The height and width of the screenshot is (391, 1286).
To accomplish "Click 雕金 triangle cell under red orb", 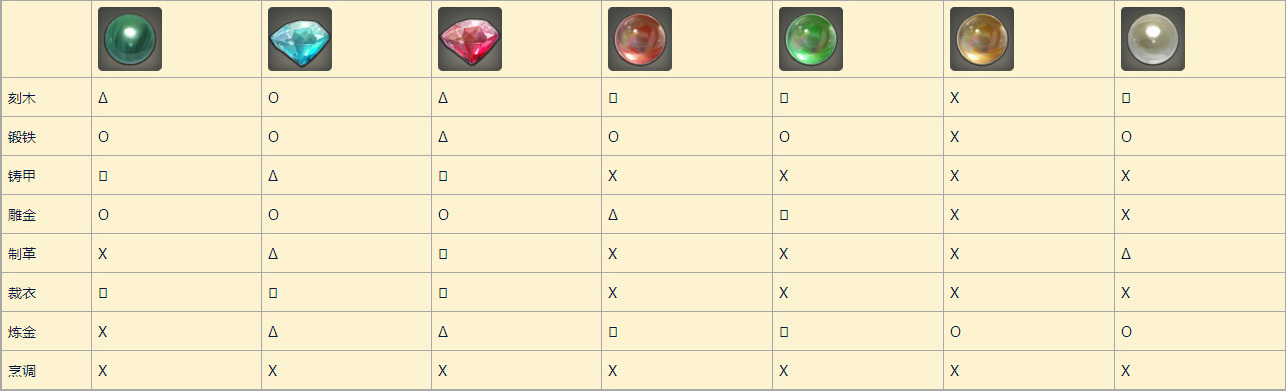I will [613, 215].
